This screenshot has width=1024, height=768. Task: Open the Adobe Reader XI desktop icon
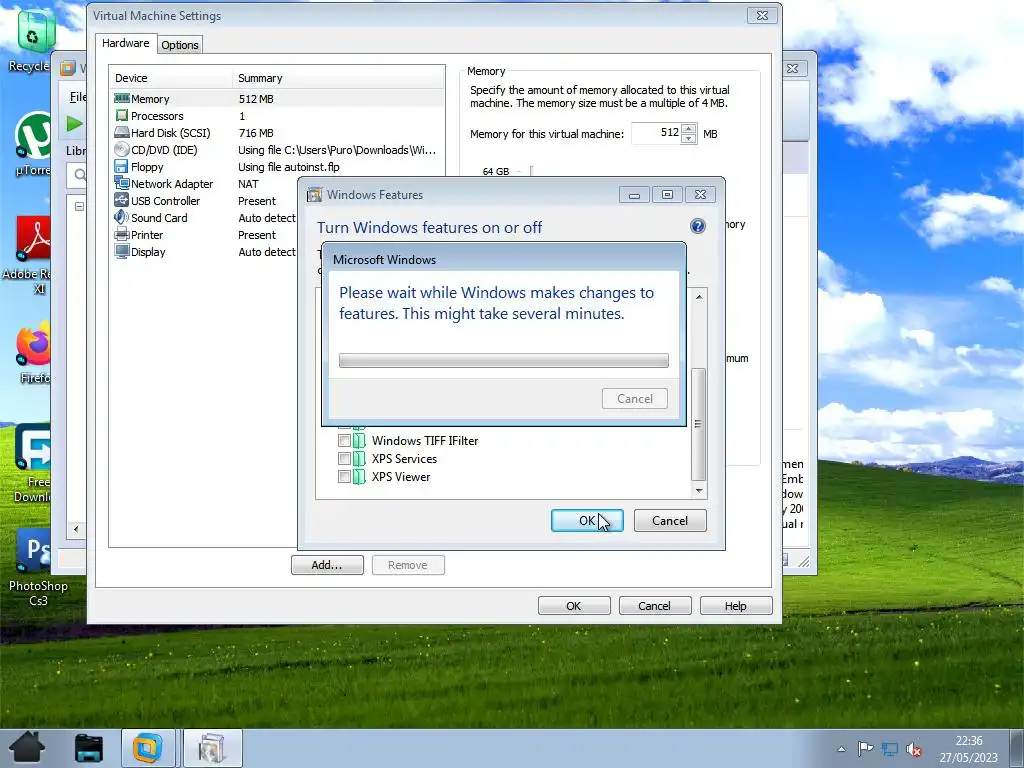pos(29,255)
